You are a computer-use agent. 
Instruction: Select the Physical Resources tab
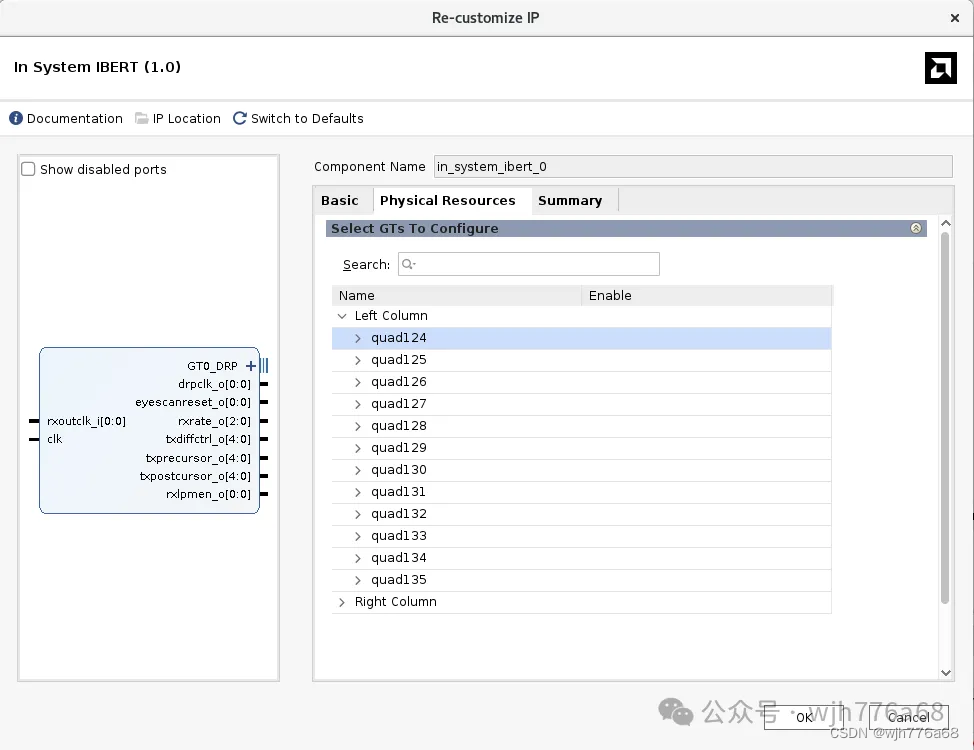pyautogui.click(x=448, y=201)
